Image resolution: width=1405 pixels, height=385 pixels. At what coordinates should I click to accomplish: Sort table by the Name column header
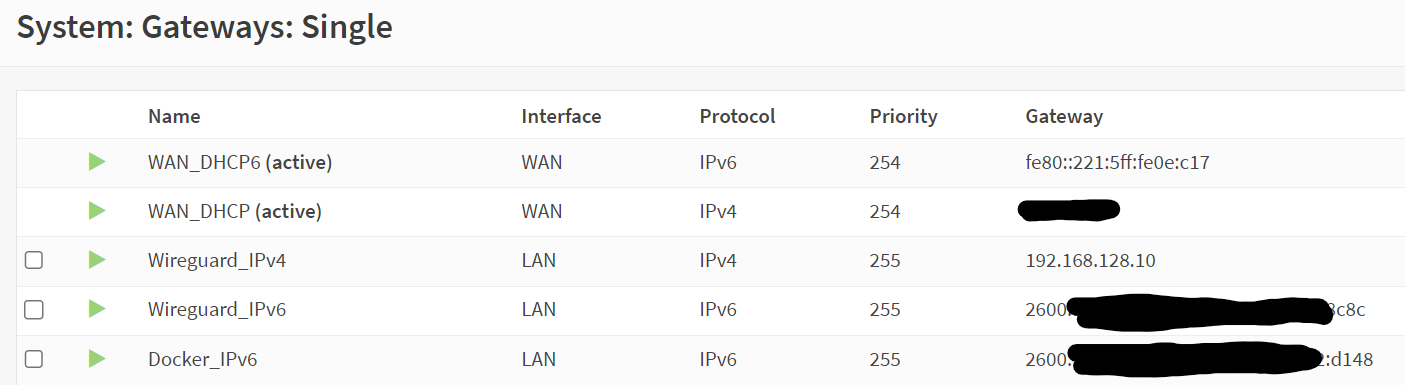coord(174,116)
